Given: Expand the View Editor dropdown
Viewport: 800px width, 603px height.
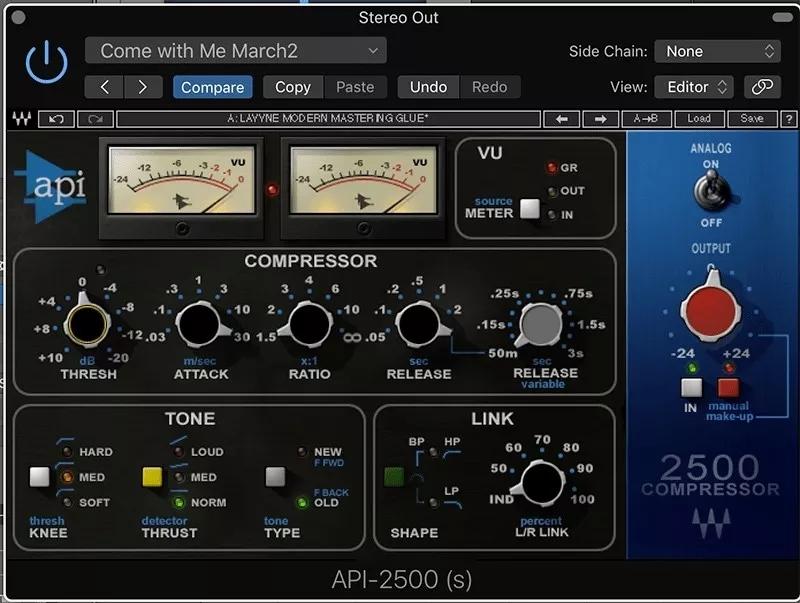Looking at the screenshot, I should click(694, 87).
